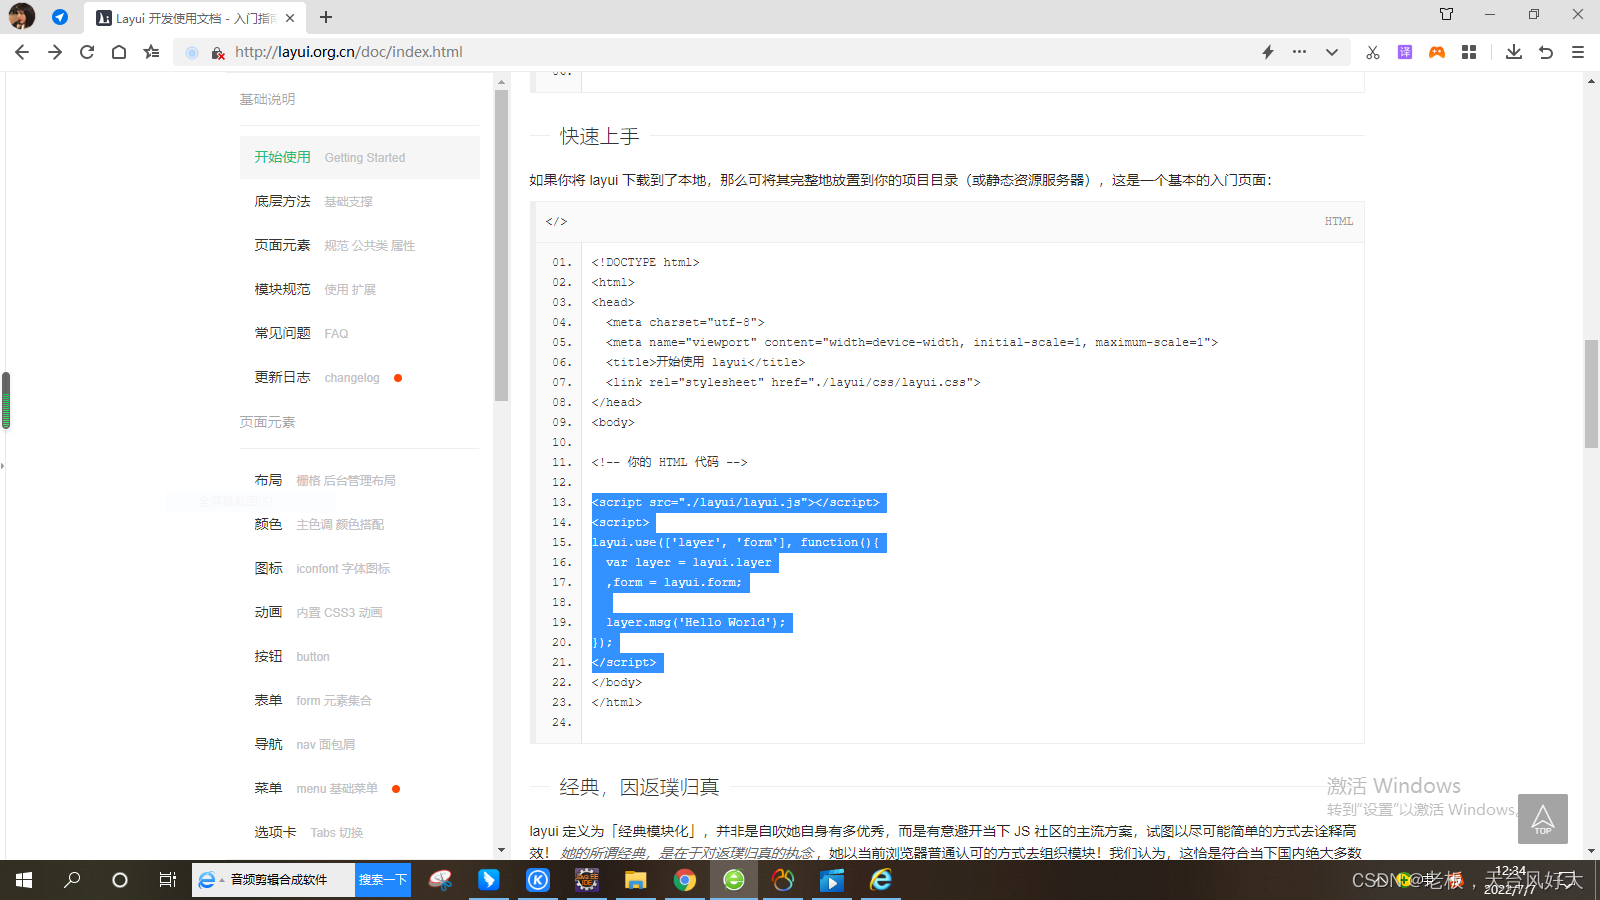This screenshot has width=1600, height=900.
Task: Click the restore/undo icon in the toolbar
Action: [x=1546, y=51]
